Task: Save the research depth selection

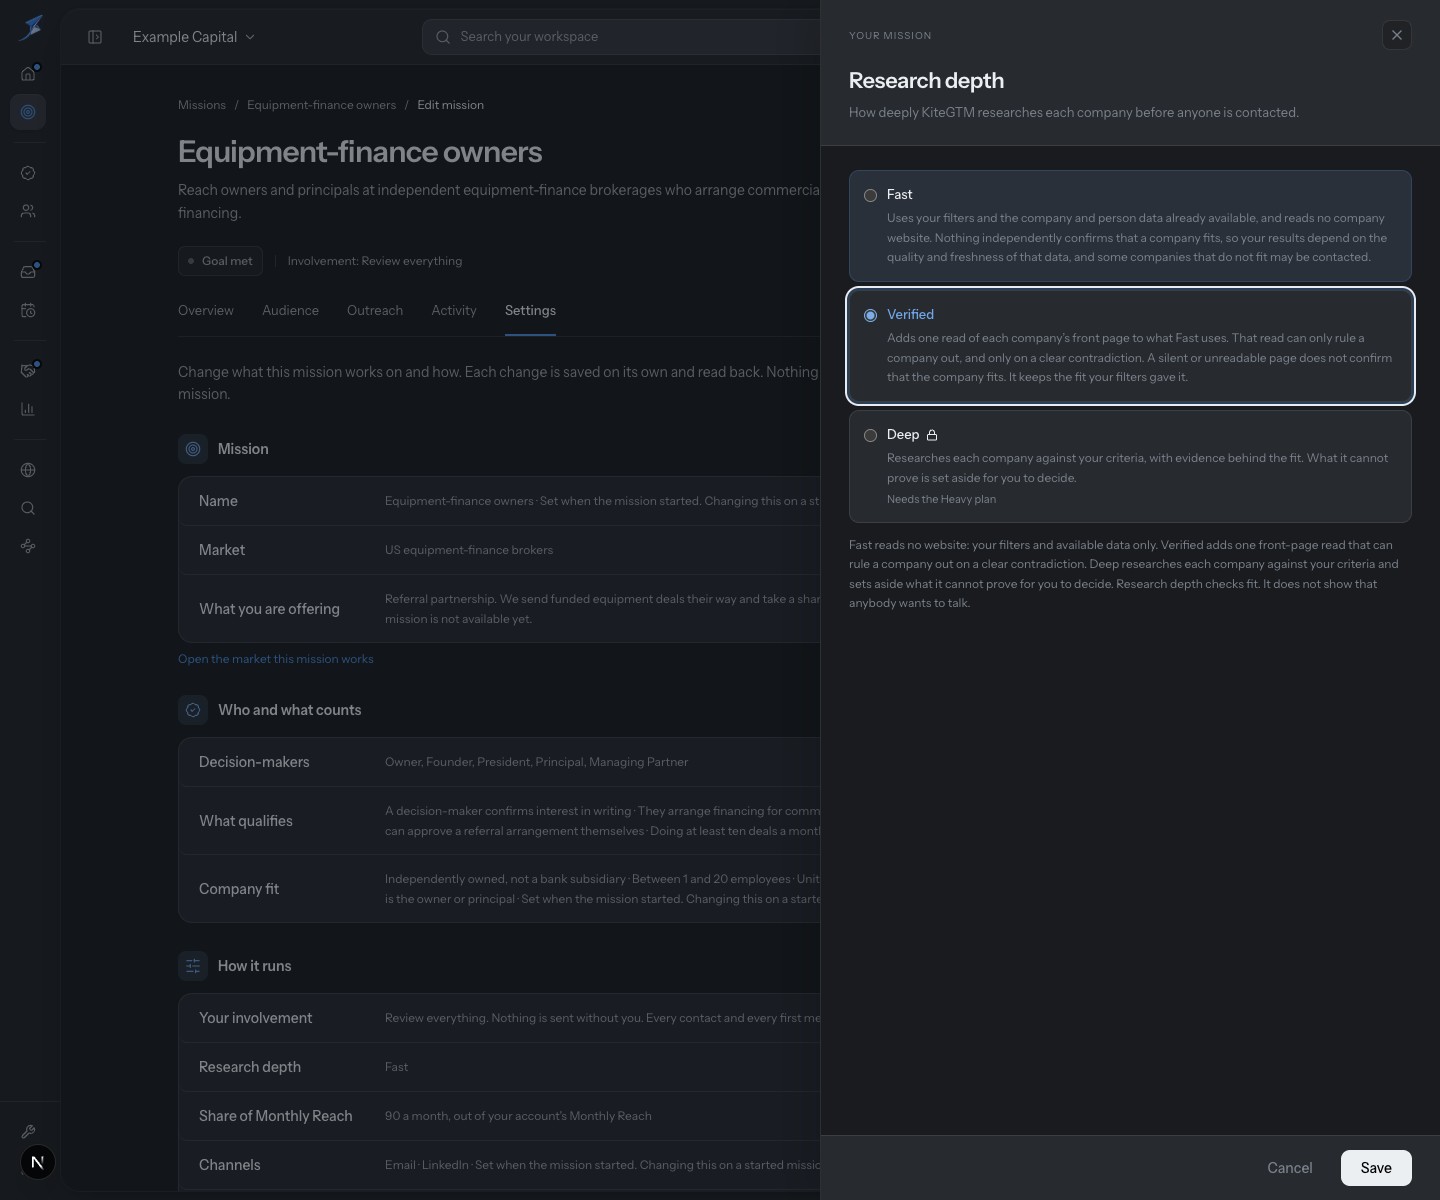Action: pyautogui.click(x=1376, y=1168)
